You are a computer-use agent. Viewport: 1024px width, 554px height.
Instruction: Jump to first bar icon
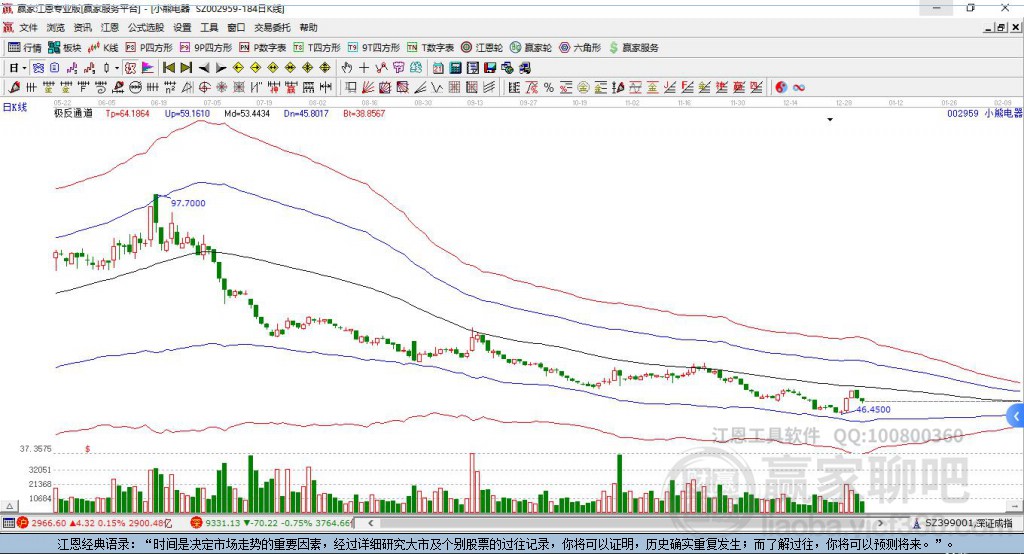tap(168, 68)
